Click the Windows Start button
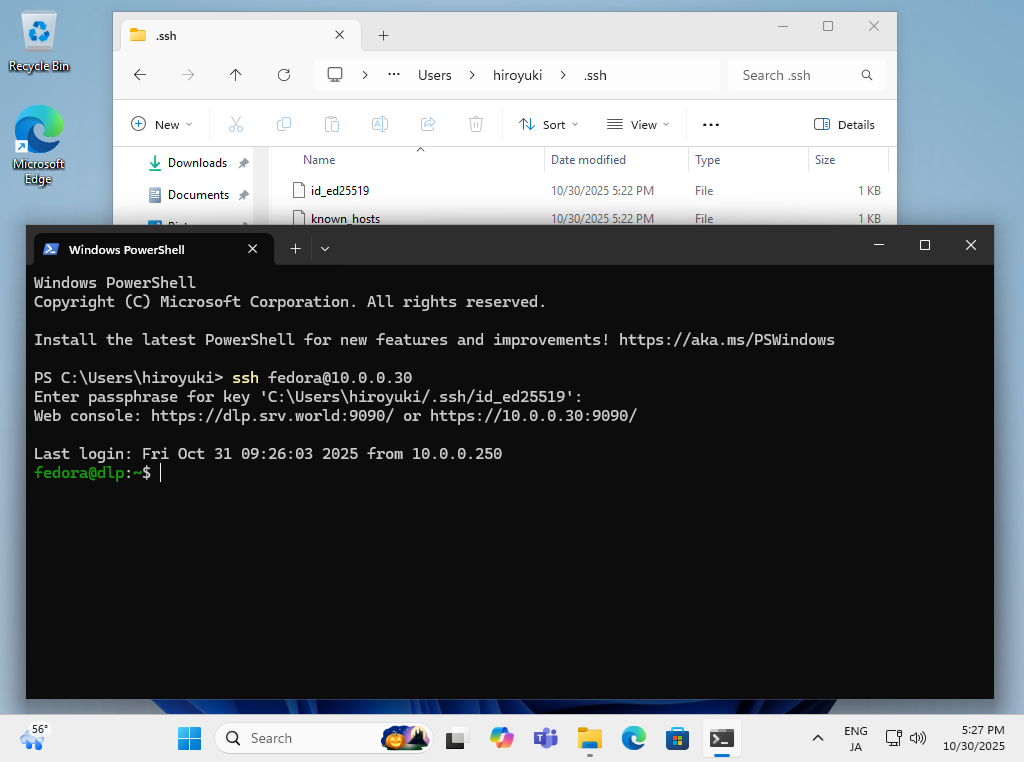The height and width of the screenshot is (762, 1024). point(189,739)
